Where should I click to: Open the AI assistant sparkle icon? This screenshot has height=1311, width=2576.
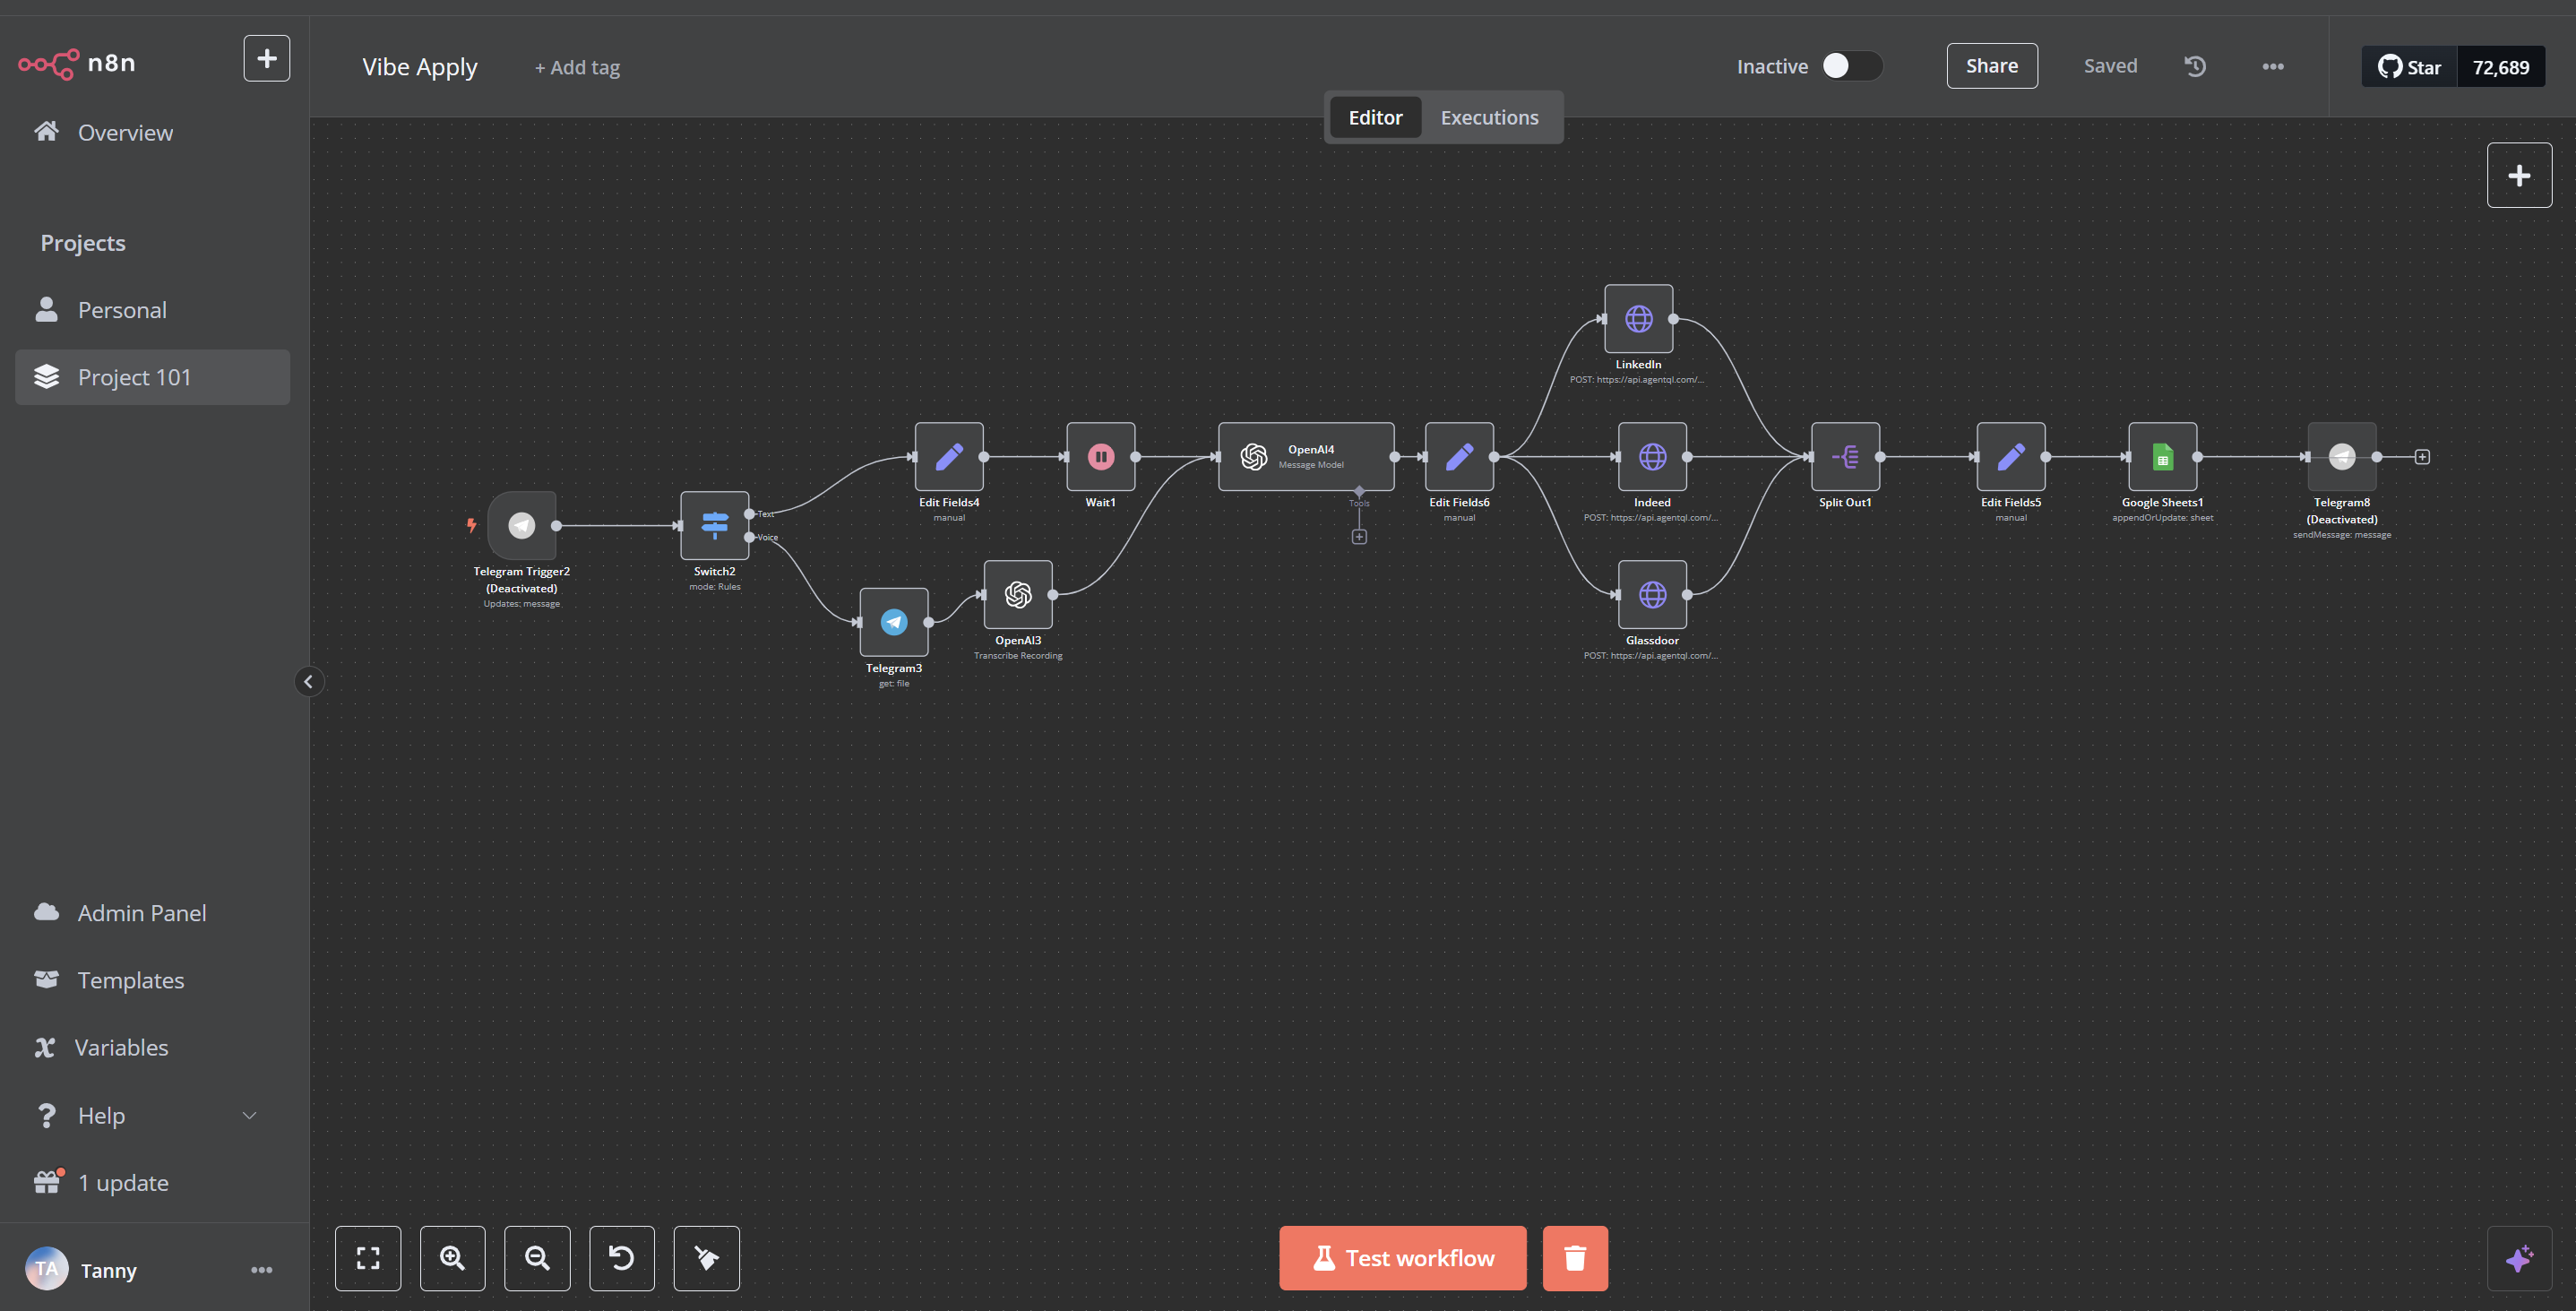pos(2518,1258)
